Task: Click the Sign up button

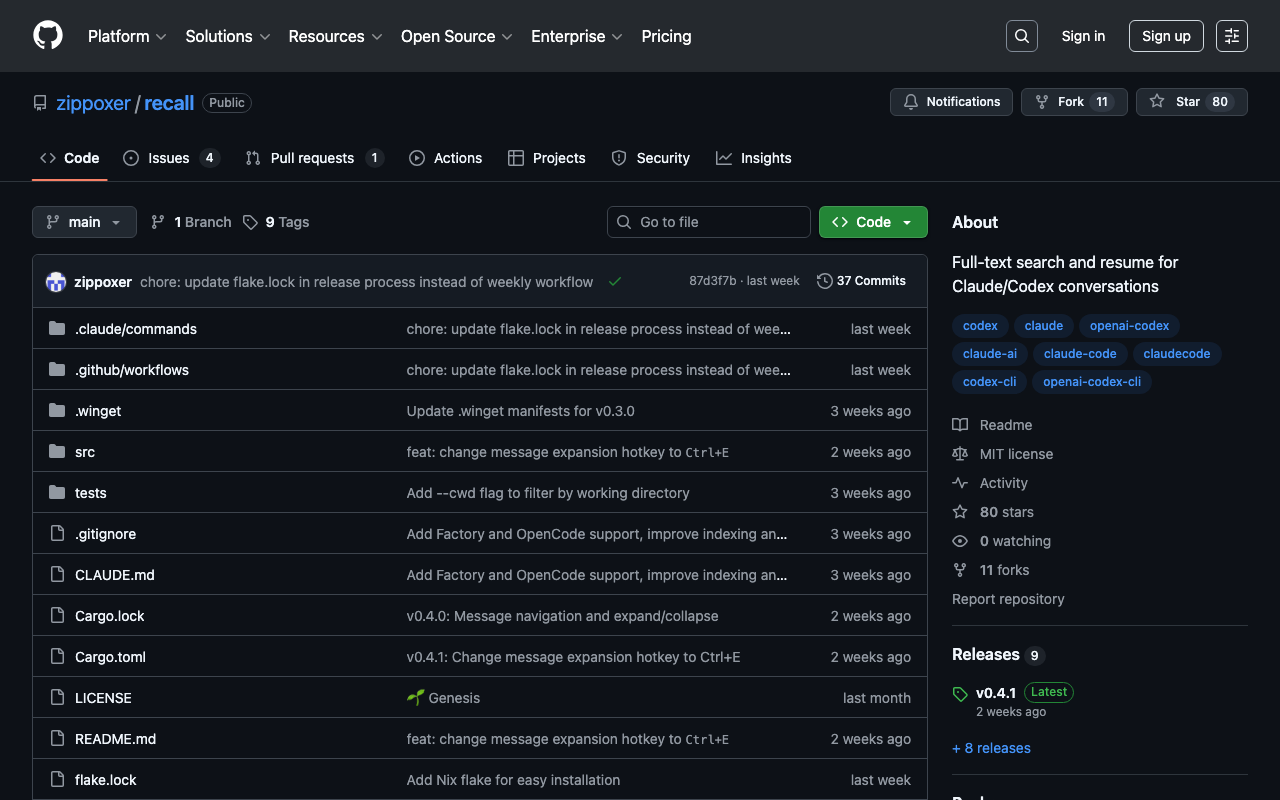Action: click(1166, 36)
